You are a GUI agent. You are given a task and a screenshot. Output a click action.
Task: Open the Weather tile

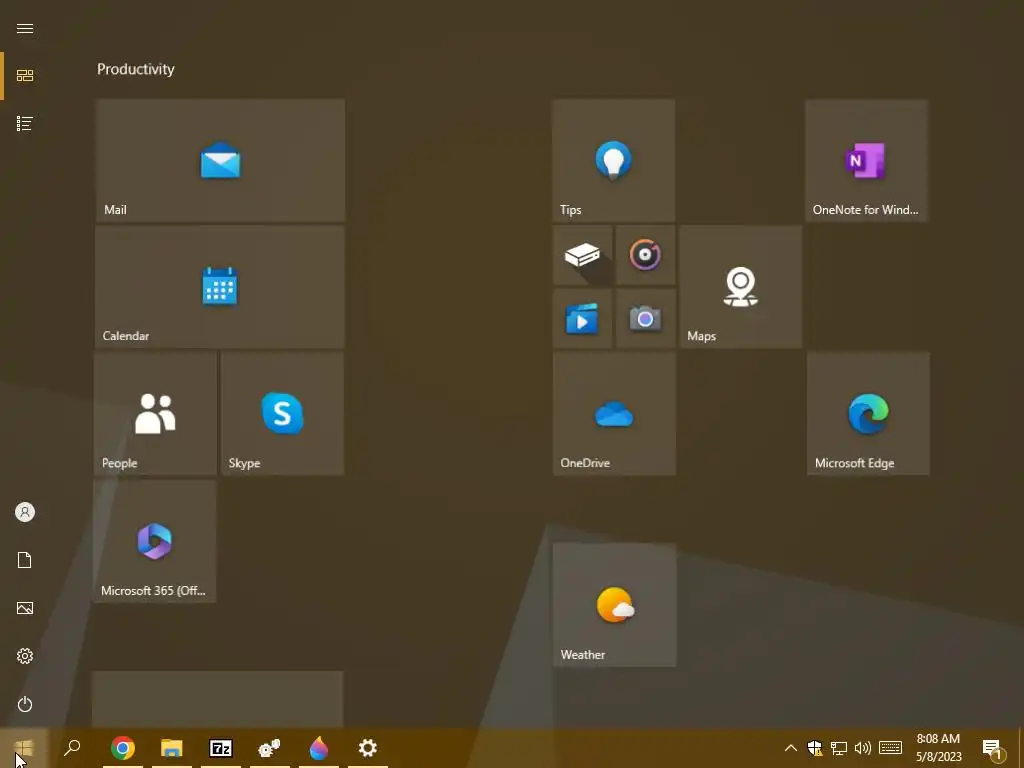tap(615, 605)
